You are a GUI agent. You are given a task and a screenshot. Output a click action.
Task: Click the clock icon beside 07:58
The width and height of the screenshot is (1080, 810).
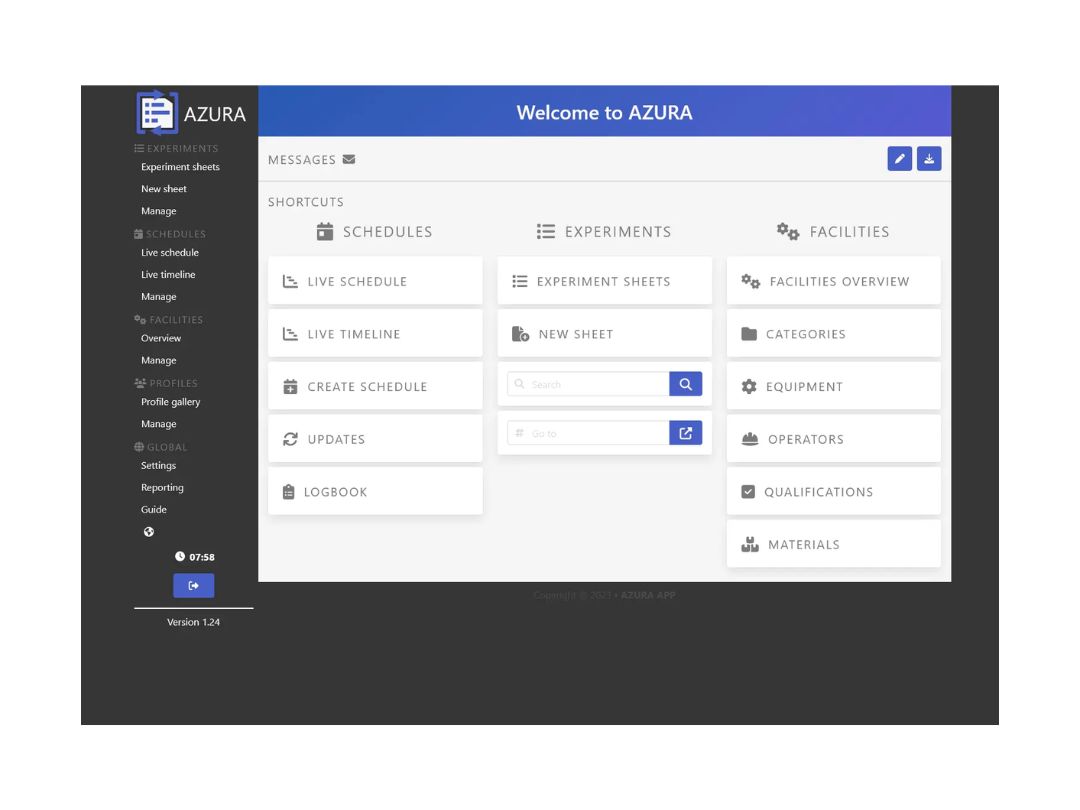click(180, 557)
